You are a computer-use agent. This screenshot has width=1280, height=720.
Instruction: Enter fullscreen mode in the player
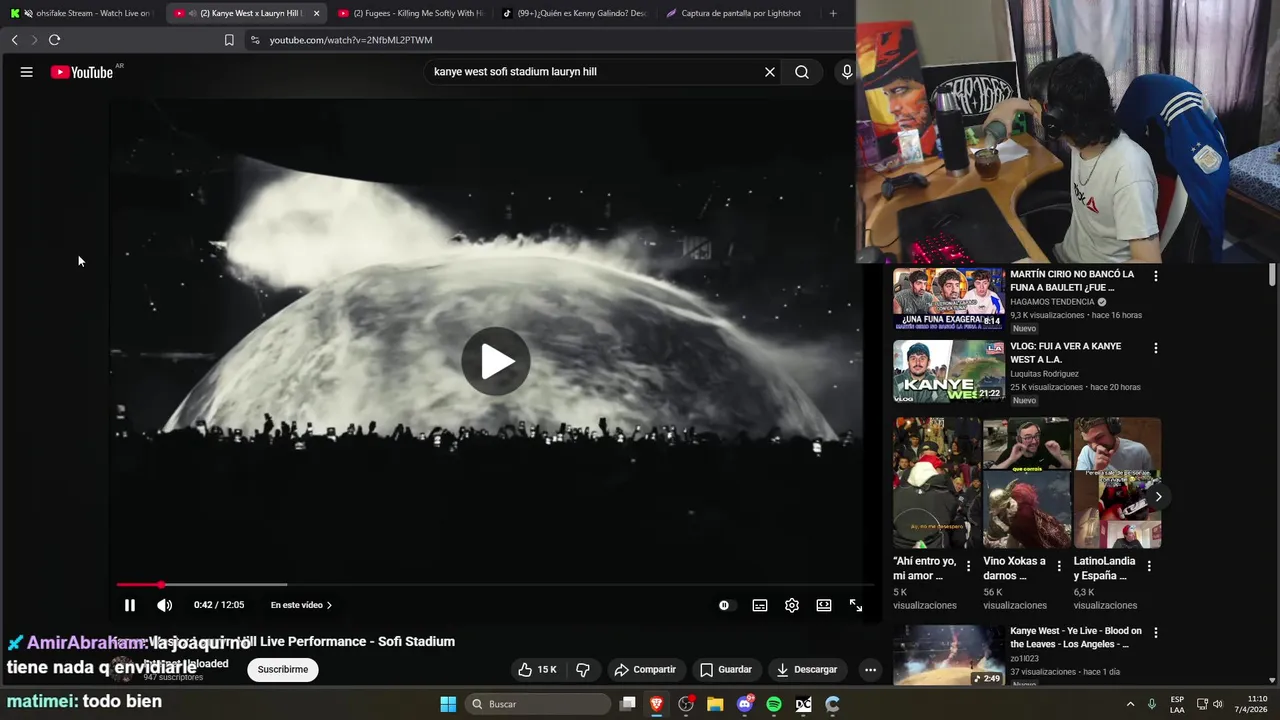tap(856, 605)
